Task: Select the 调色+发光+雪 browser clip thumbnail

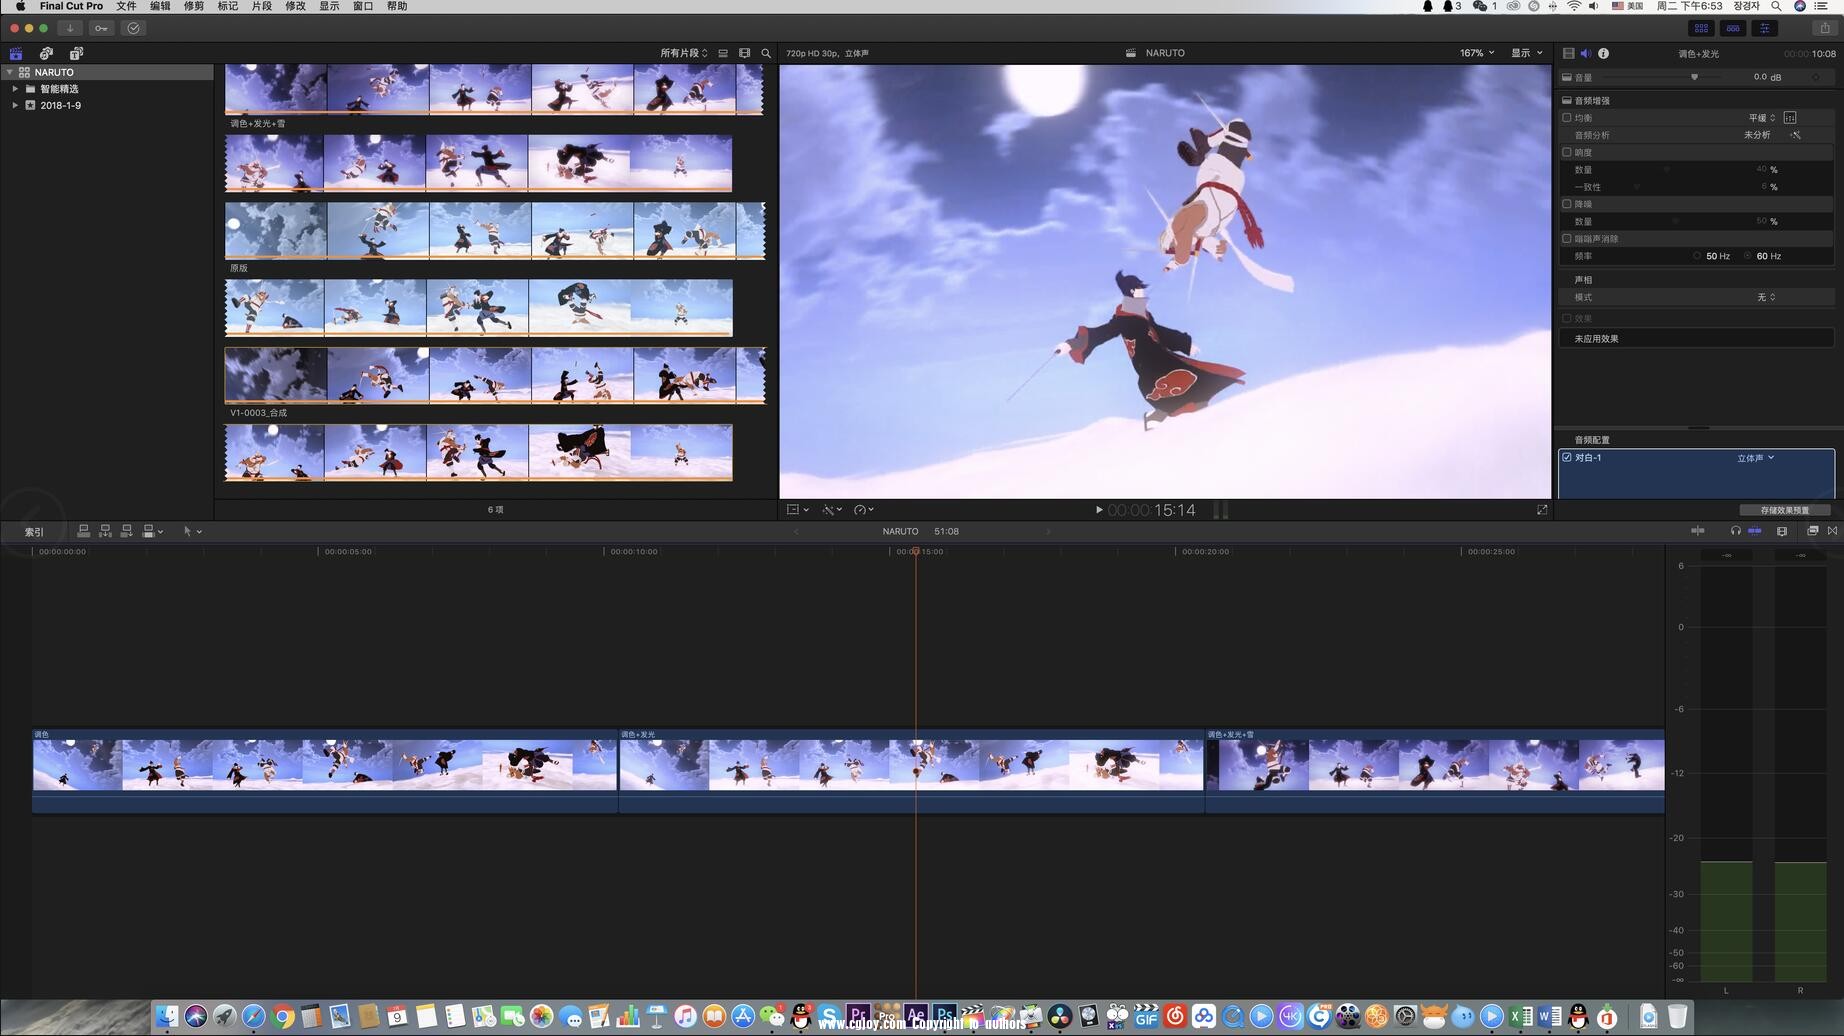Action: click(495, 90)
